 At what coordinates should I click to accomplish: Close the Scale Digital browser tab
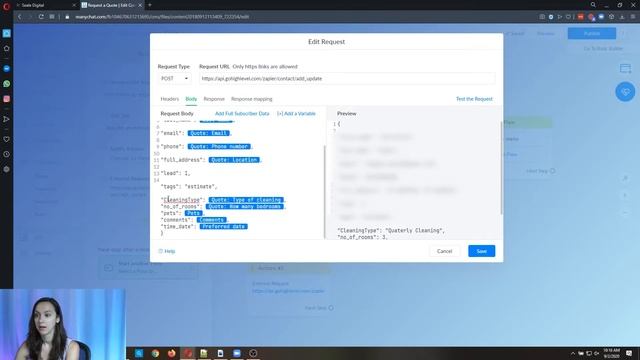click(74, 5)
